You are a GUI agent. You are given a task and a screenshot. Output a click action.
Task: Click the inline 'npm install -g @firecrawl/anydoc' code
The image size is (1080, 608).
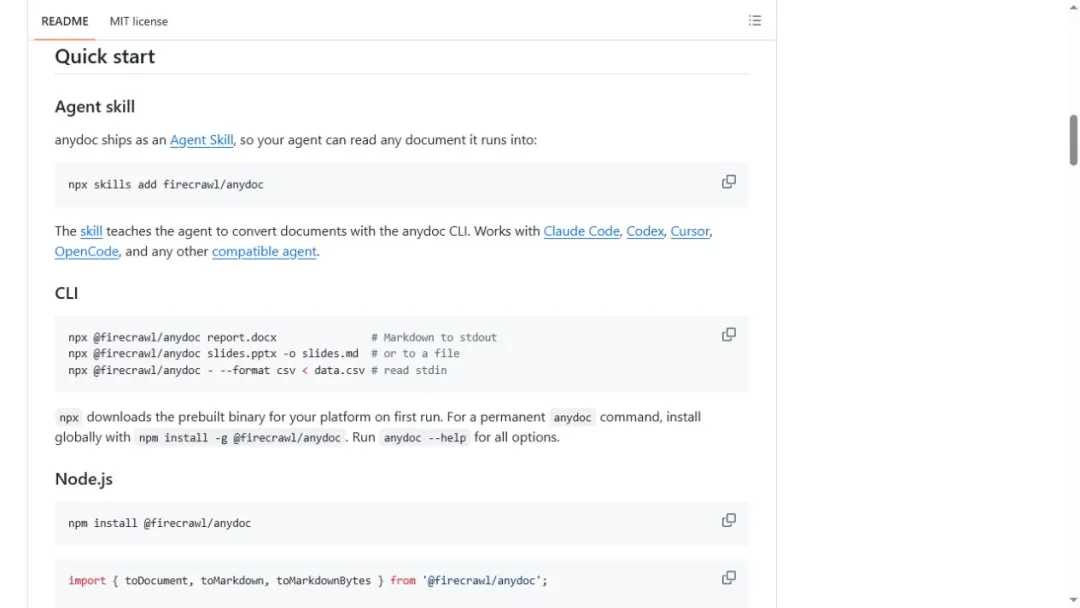coord(240,438)
